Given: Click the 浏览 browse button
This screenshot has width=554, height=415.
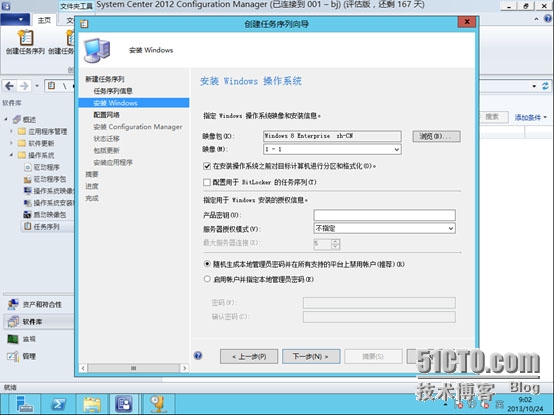Looking at the screenshot, I should [436, 136].
